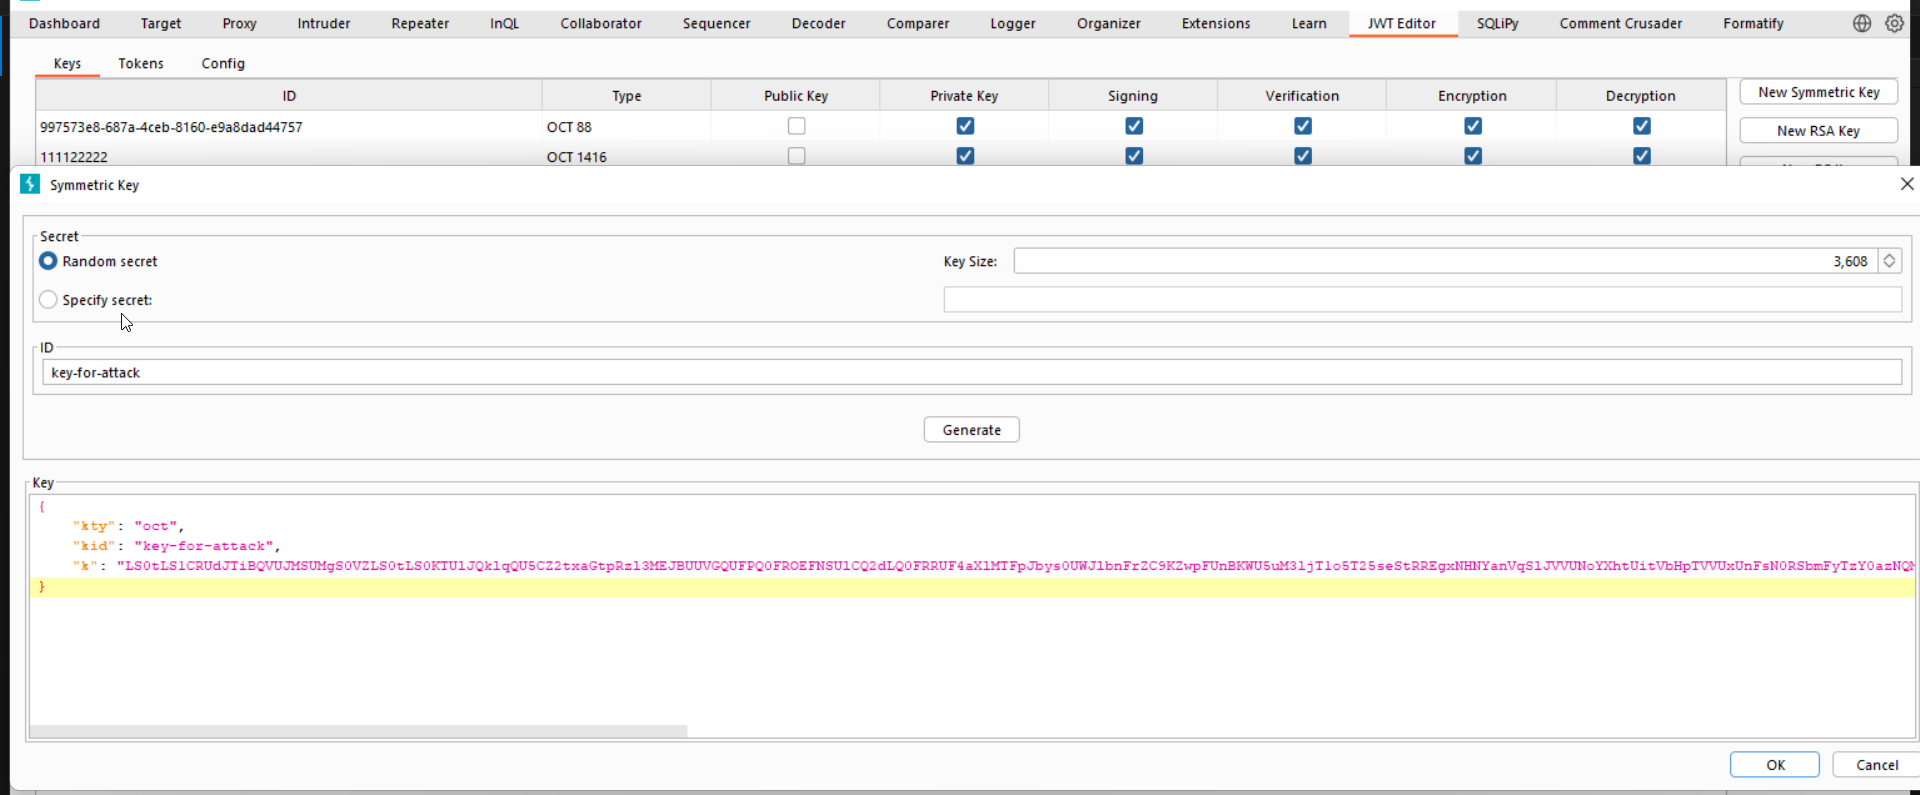This screenshot has height=795, width=1920.
Task: Click the Symmetric Key dialog lightning icon
Action: [30, 184]
